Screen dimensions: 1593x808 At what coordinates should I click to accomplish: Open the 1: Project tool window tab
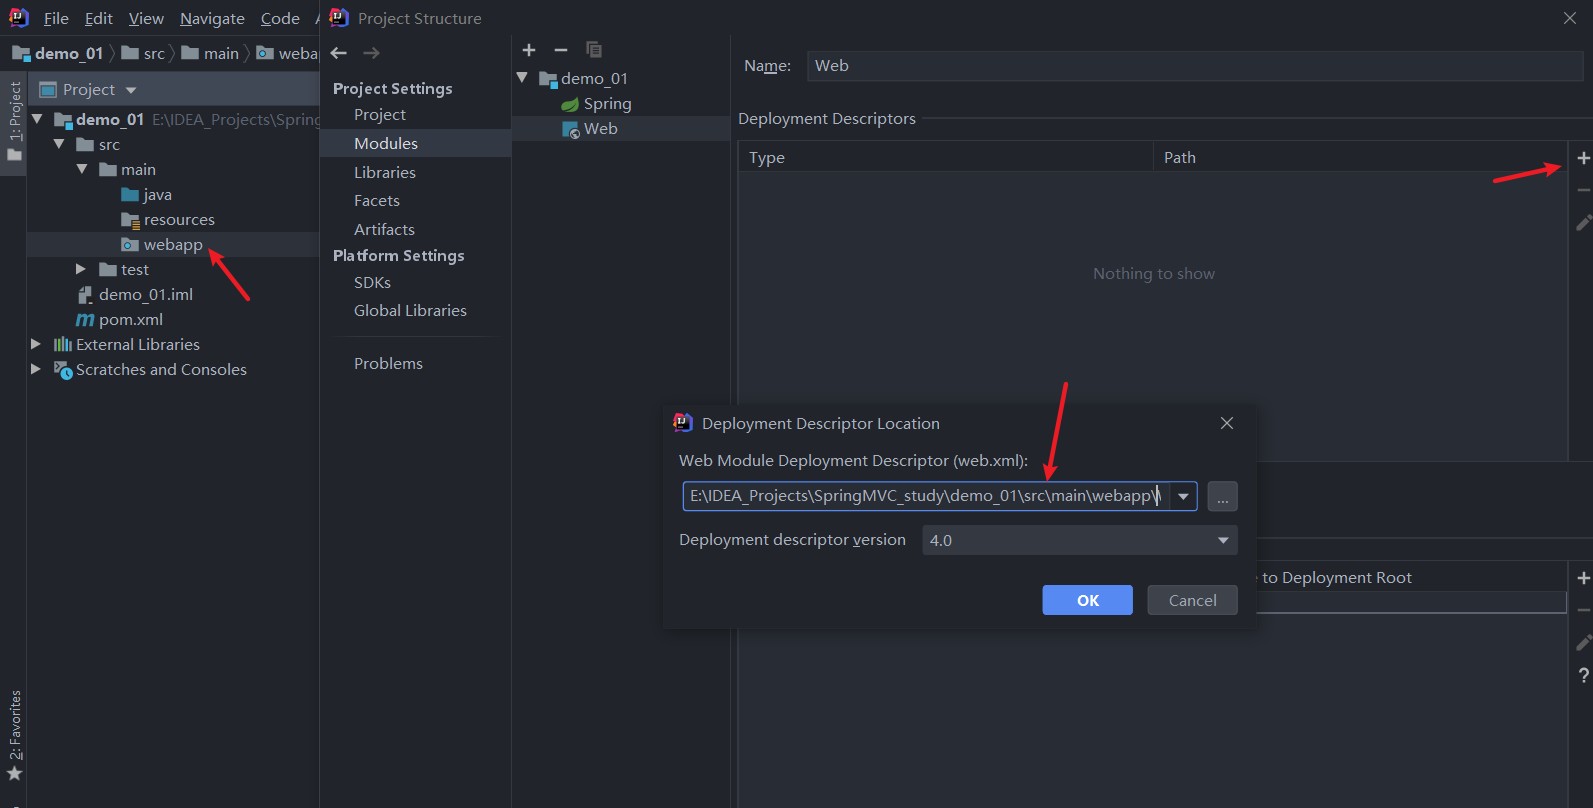point(14,122)
